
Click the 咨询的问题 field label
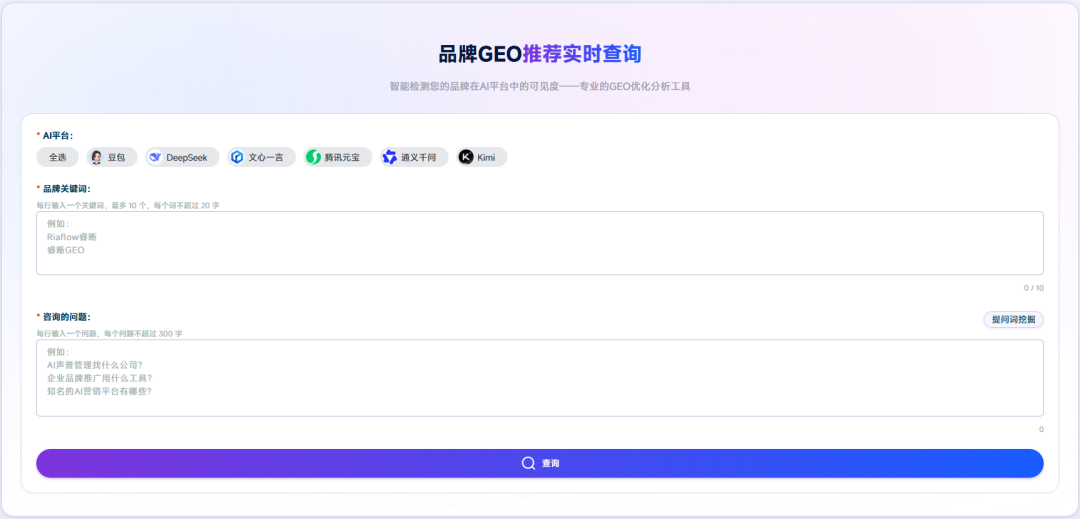67,317
